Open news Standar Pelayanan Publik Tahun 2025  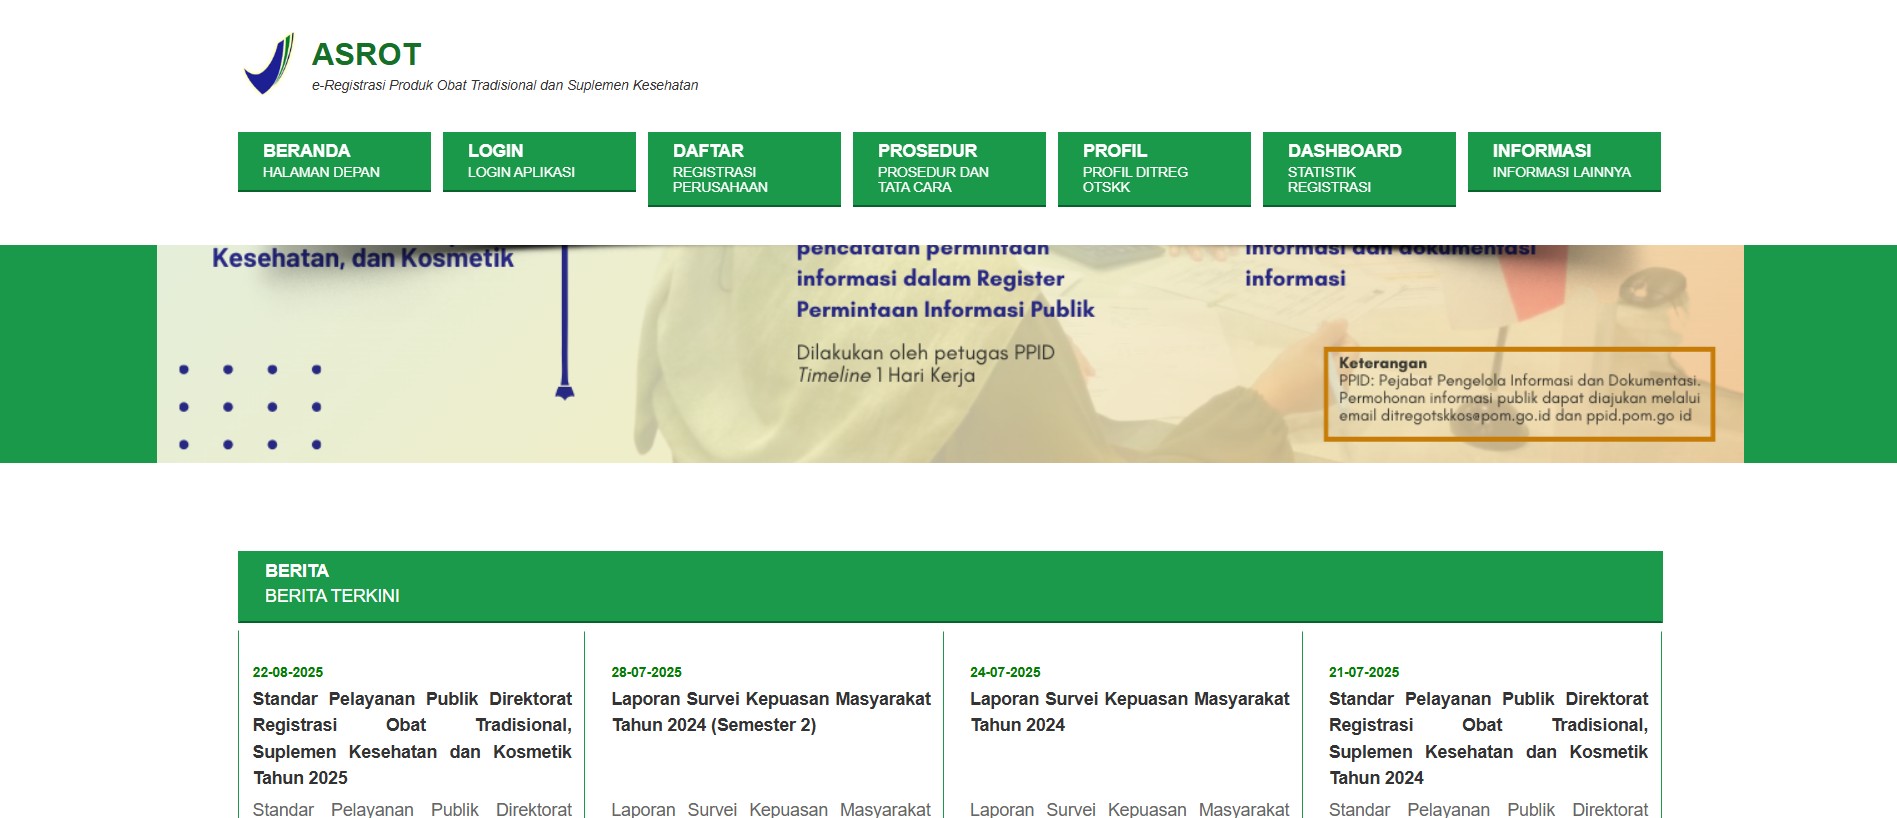click(412, 738)
